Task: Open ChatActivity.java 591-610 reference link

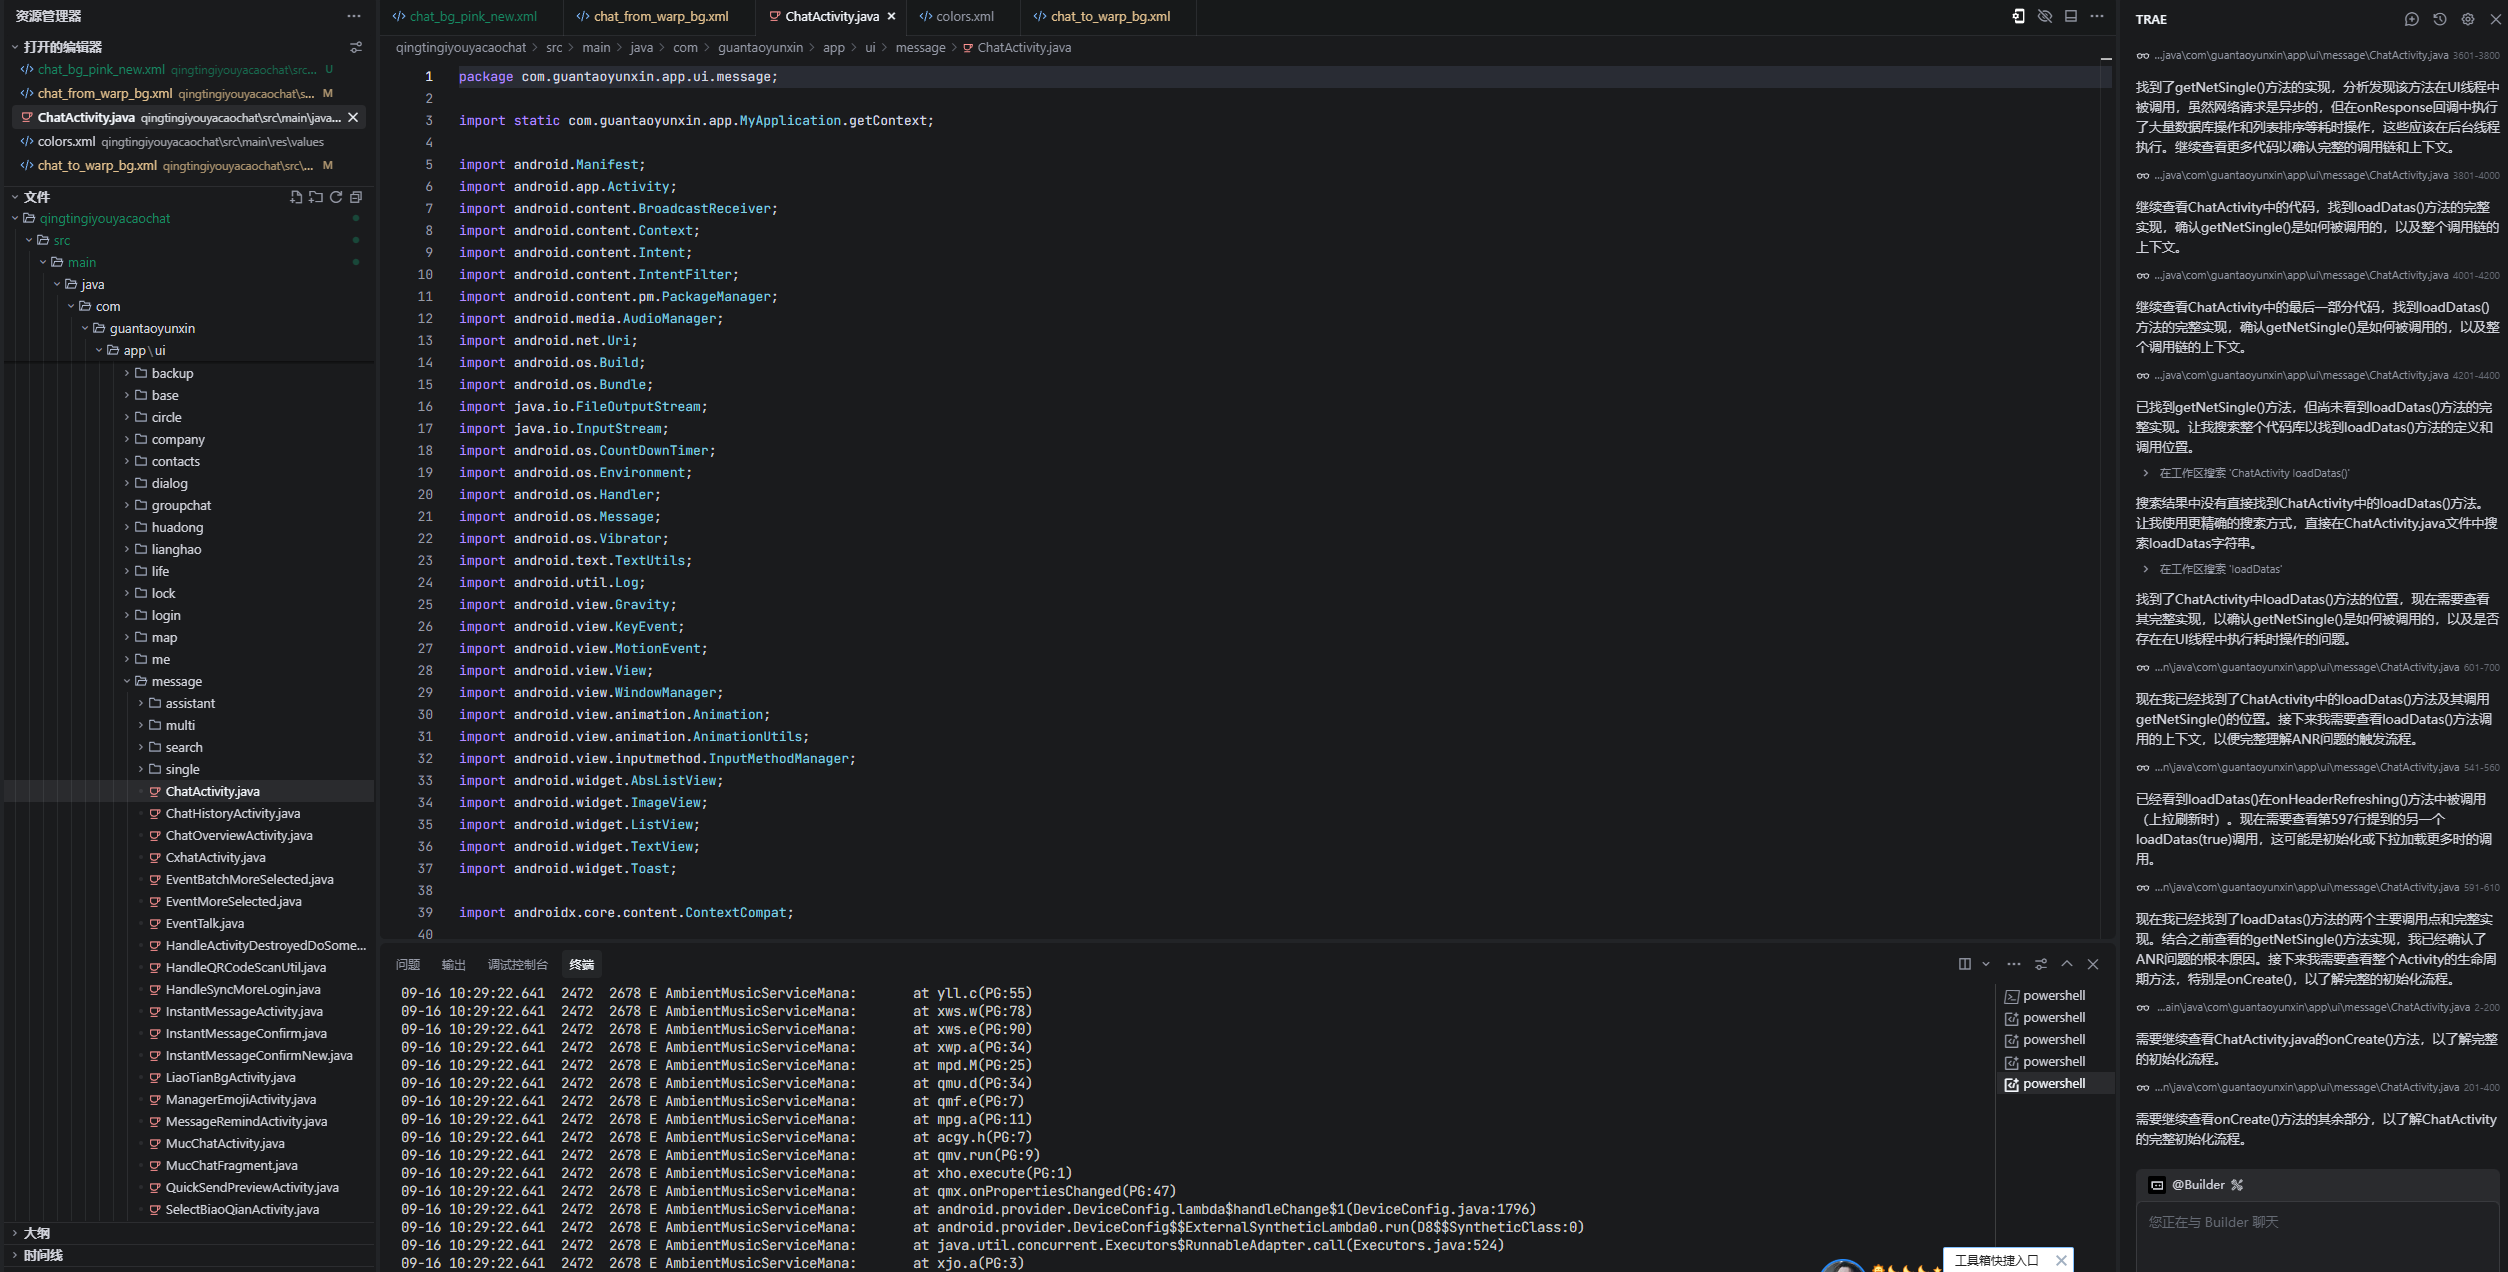Action: [x=2318, y=887]
